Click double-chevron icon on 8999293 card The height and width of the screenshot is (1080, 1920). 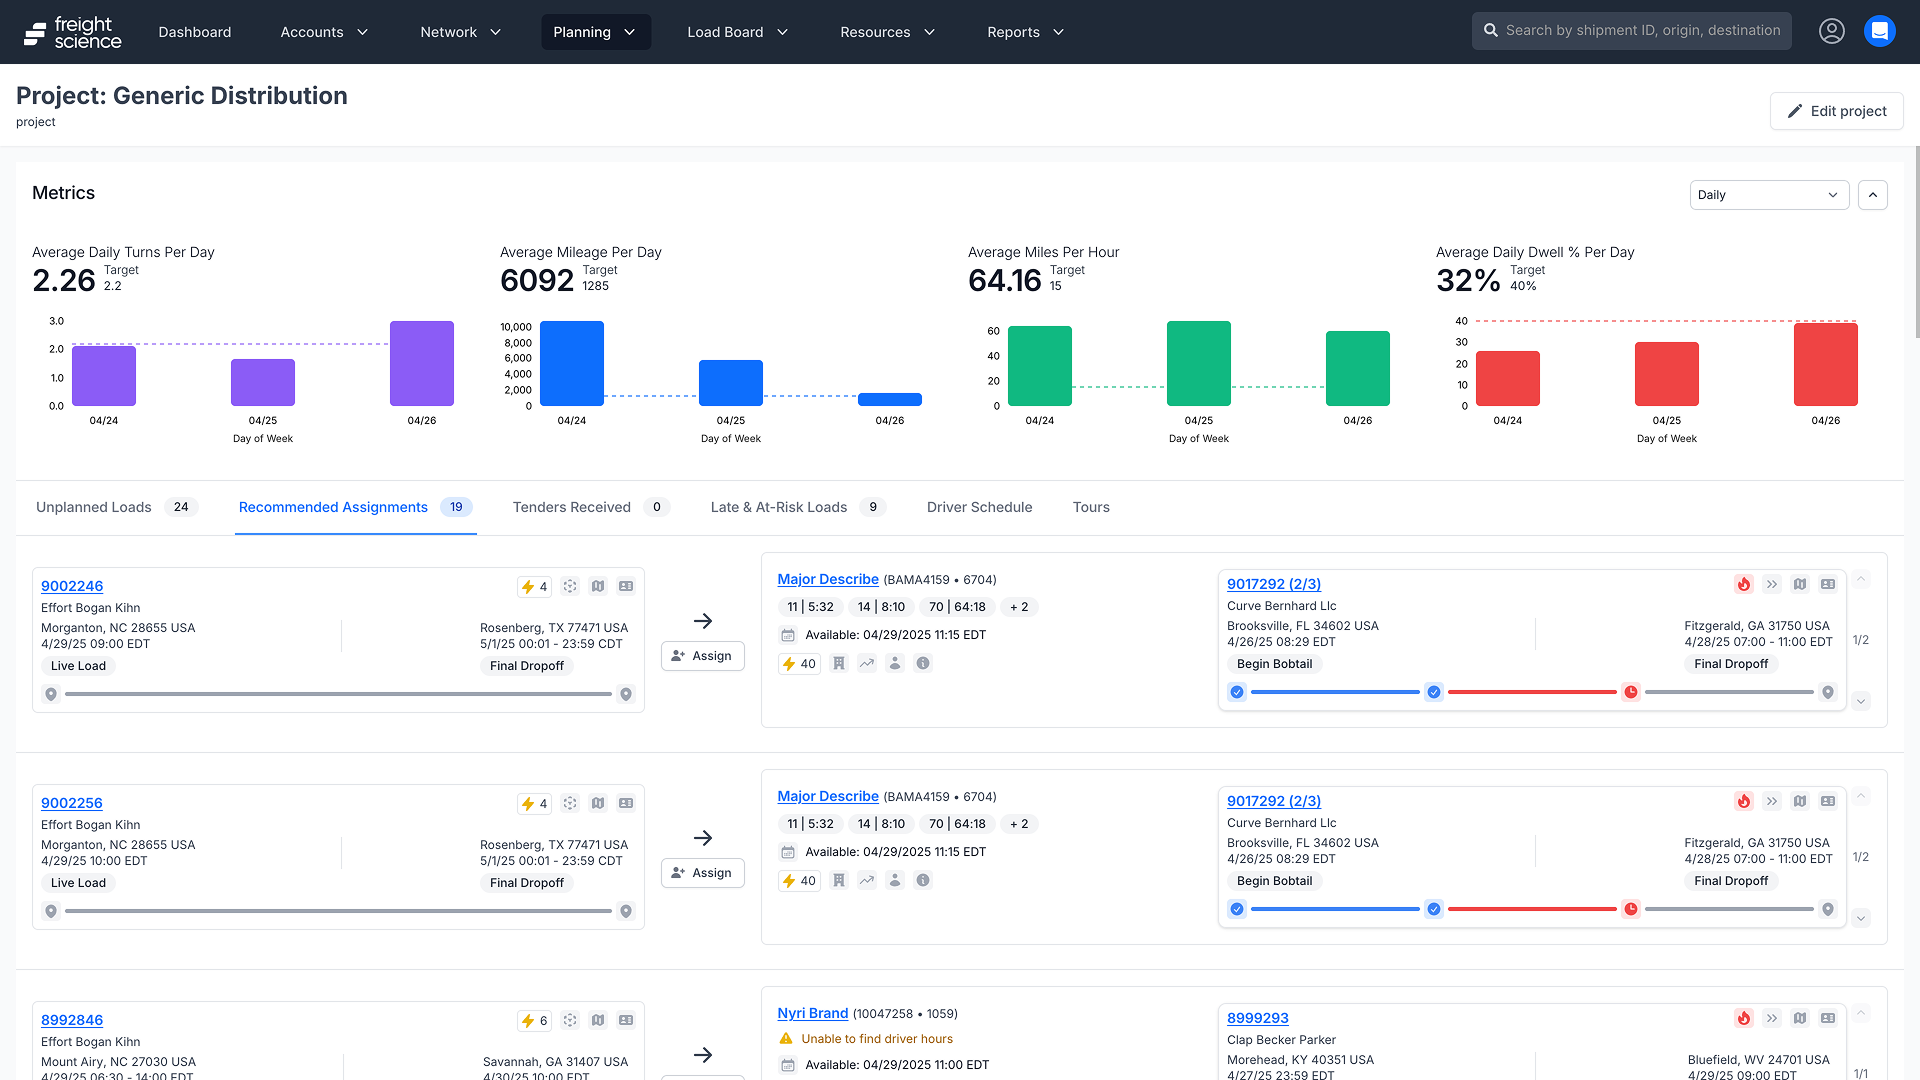click(1772, 1018)
